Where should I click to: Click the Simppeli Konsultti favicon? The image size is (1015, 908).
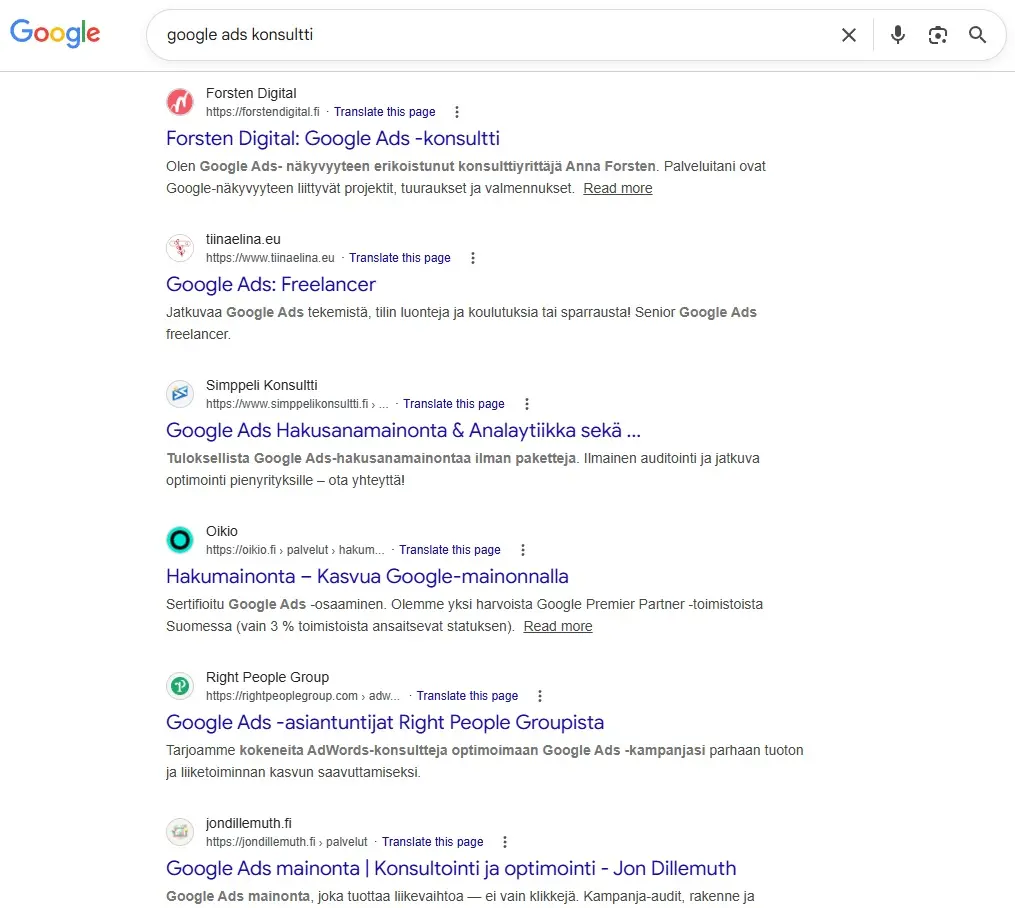pyautogui.click(x=180, y=393)
